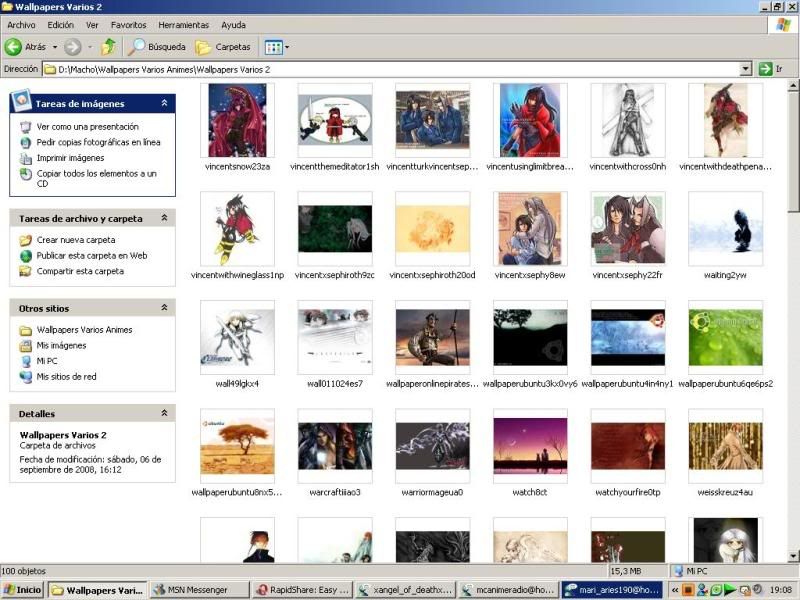Select the vincentthemeditator1sh thumbnail
Viewport: 800px width, 600px height.
pyautogui.click(x=335, y=120)
